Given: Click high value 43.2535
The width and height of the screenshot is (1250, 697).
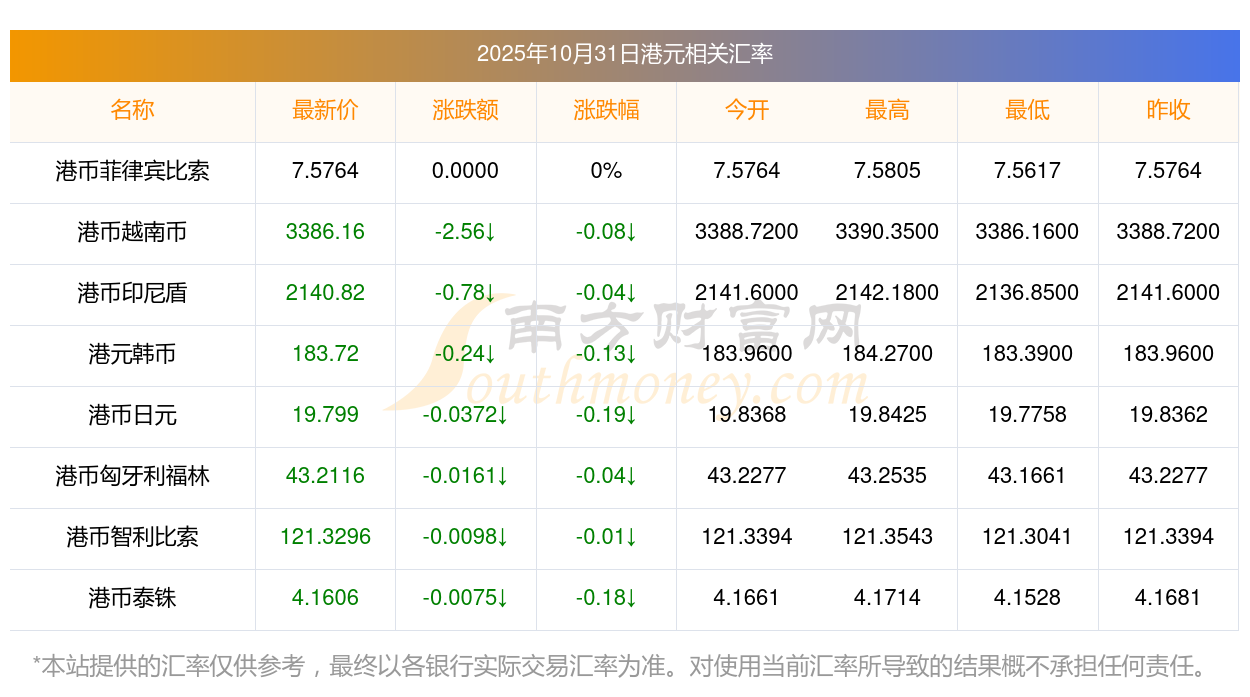Looking at the screenshot, I should click(887, 476).
